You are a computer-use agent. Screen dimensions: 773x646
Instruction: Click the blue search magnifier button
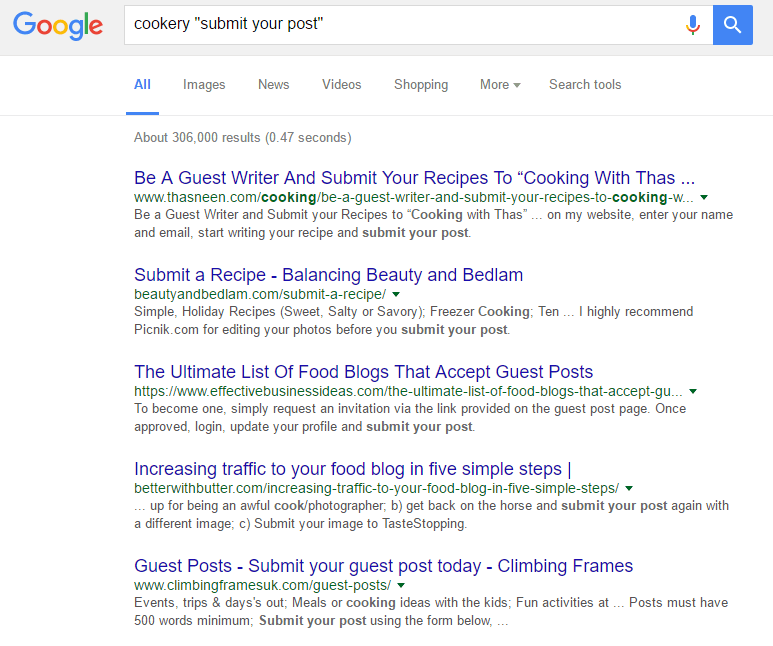click(733, 25)
